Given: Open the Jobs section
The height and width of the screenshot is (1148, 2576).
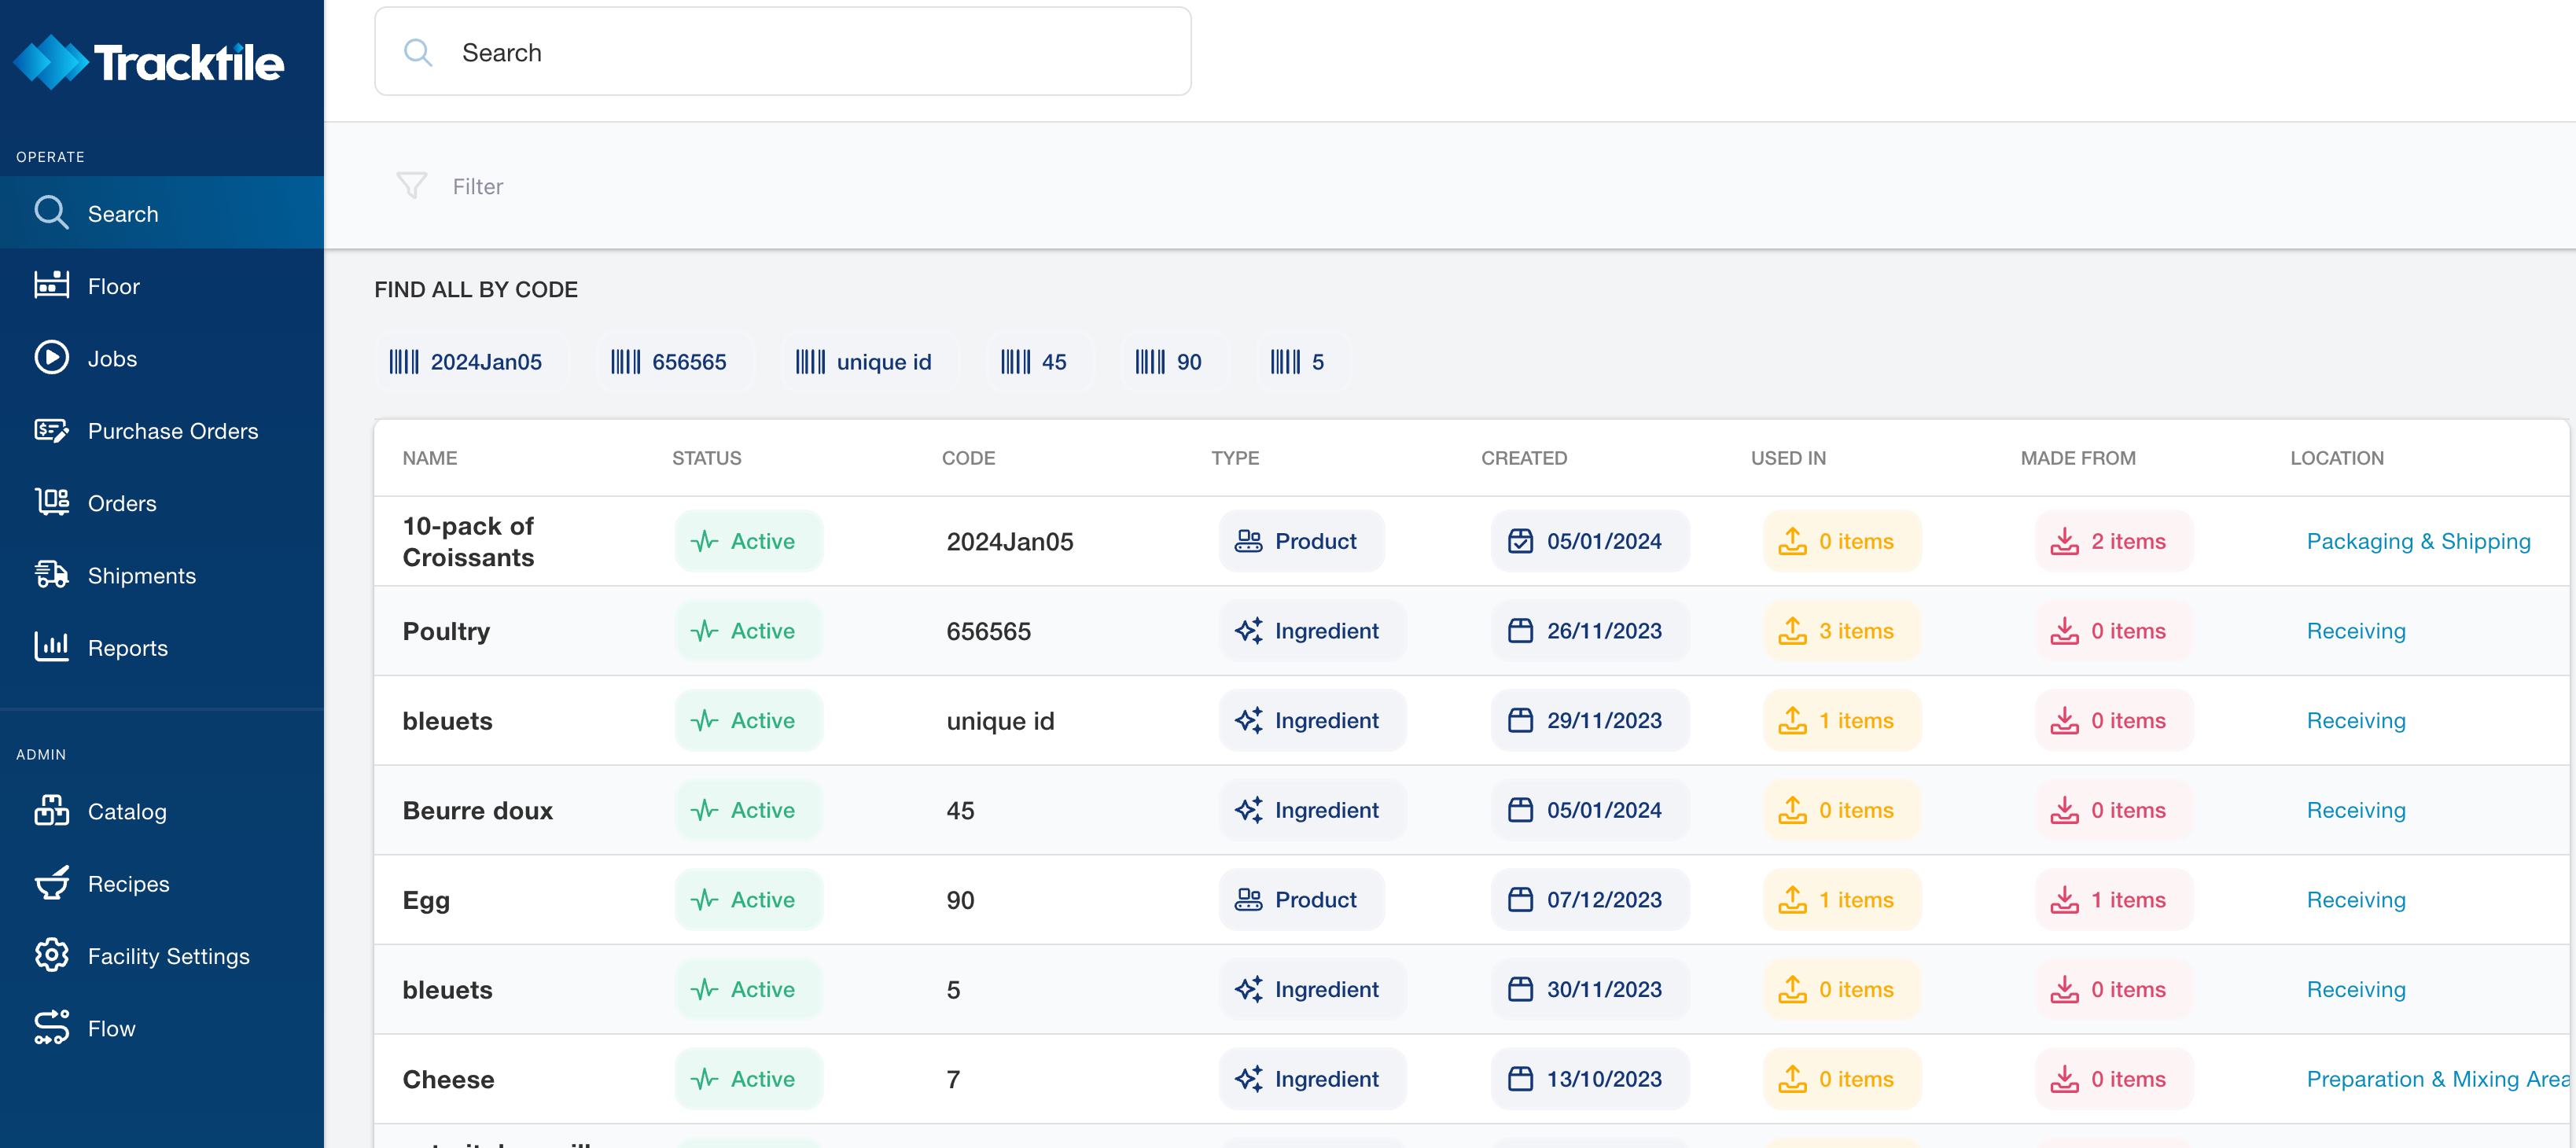Looking at the screenshot, I should point(112,358).
